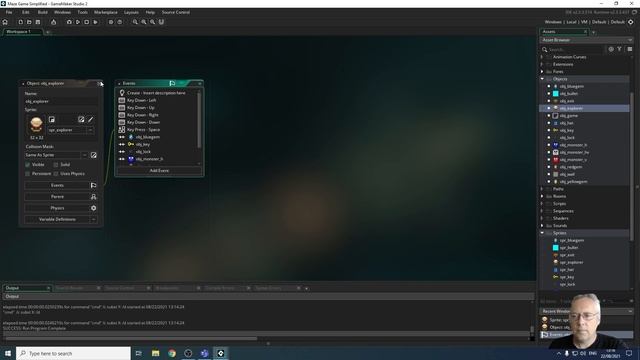Open the Marketplace menu
Screen dimensions: 640x360
(106, 12)
